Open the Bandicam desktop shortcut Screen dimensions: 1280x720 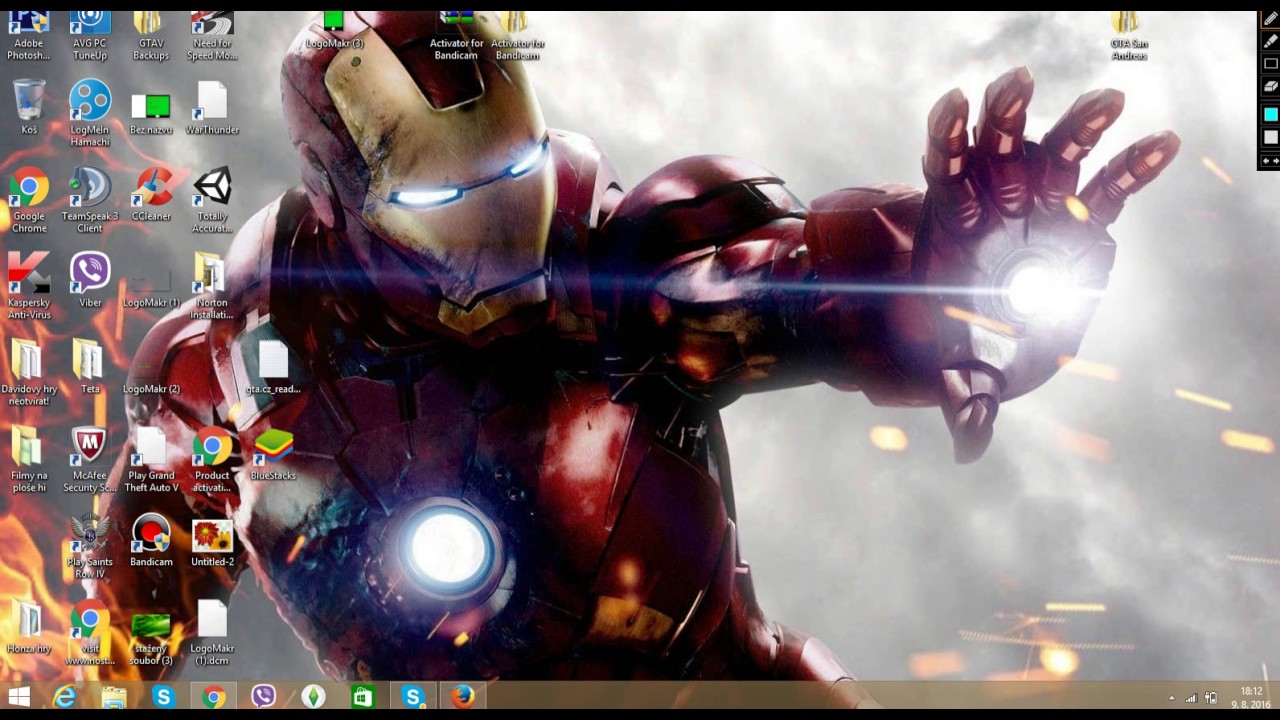pyautogui.click(x=151, y=541)
